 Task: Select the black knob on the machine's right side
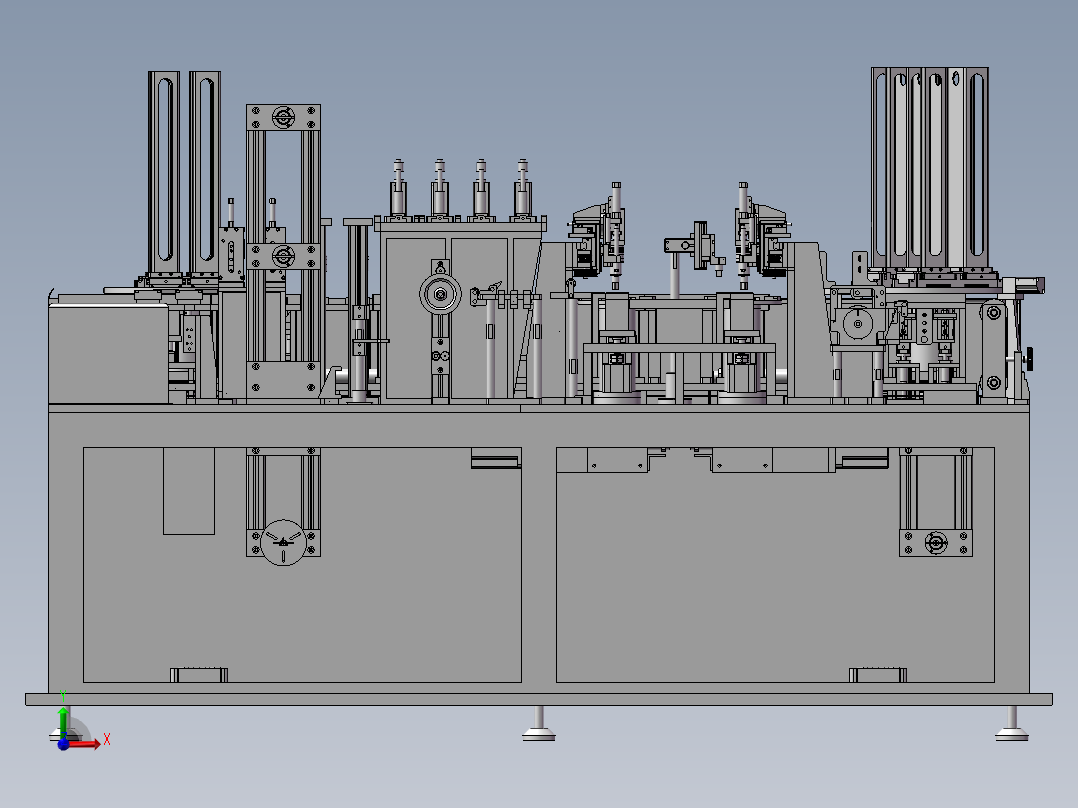(1030, 358)
